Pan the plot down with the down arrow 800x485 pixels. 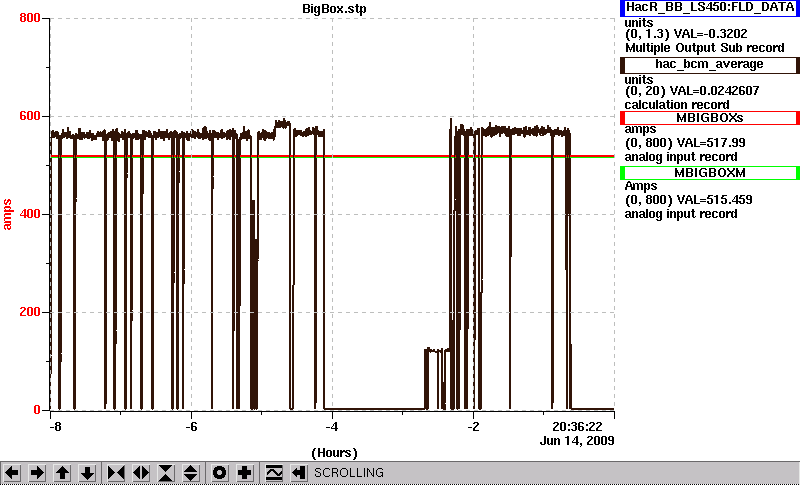(87, 473)
